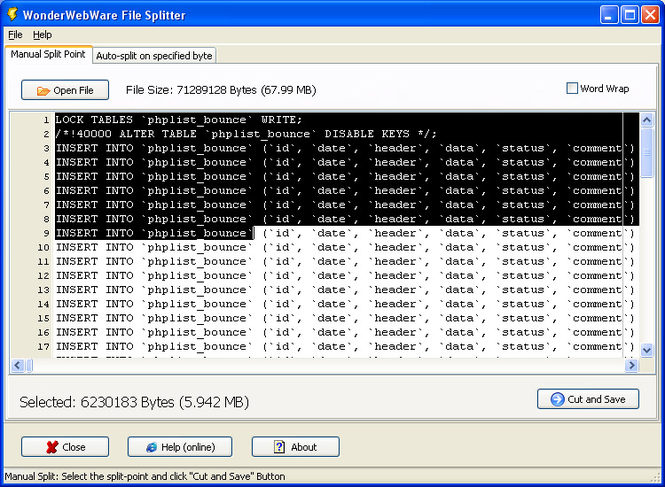Minimize the File Splitter window
The width and height of the screenshot is (665, 487).
(609, 14)
